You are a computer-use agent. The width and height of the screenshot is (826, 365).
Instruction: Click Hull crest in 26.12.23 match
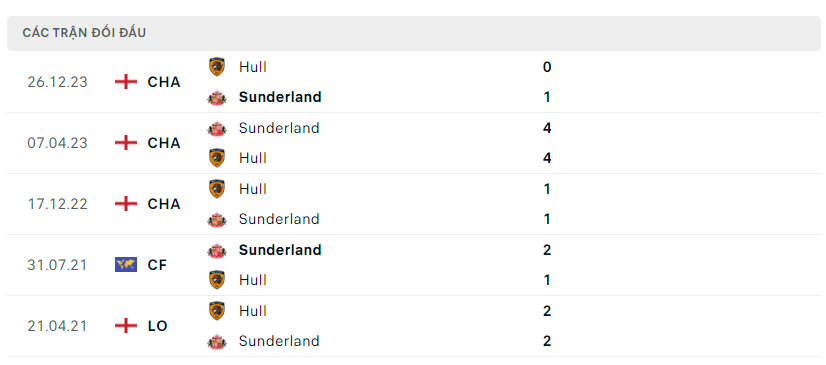[217, 67]
